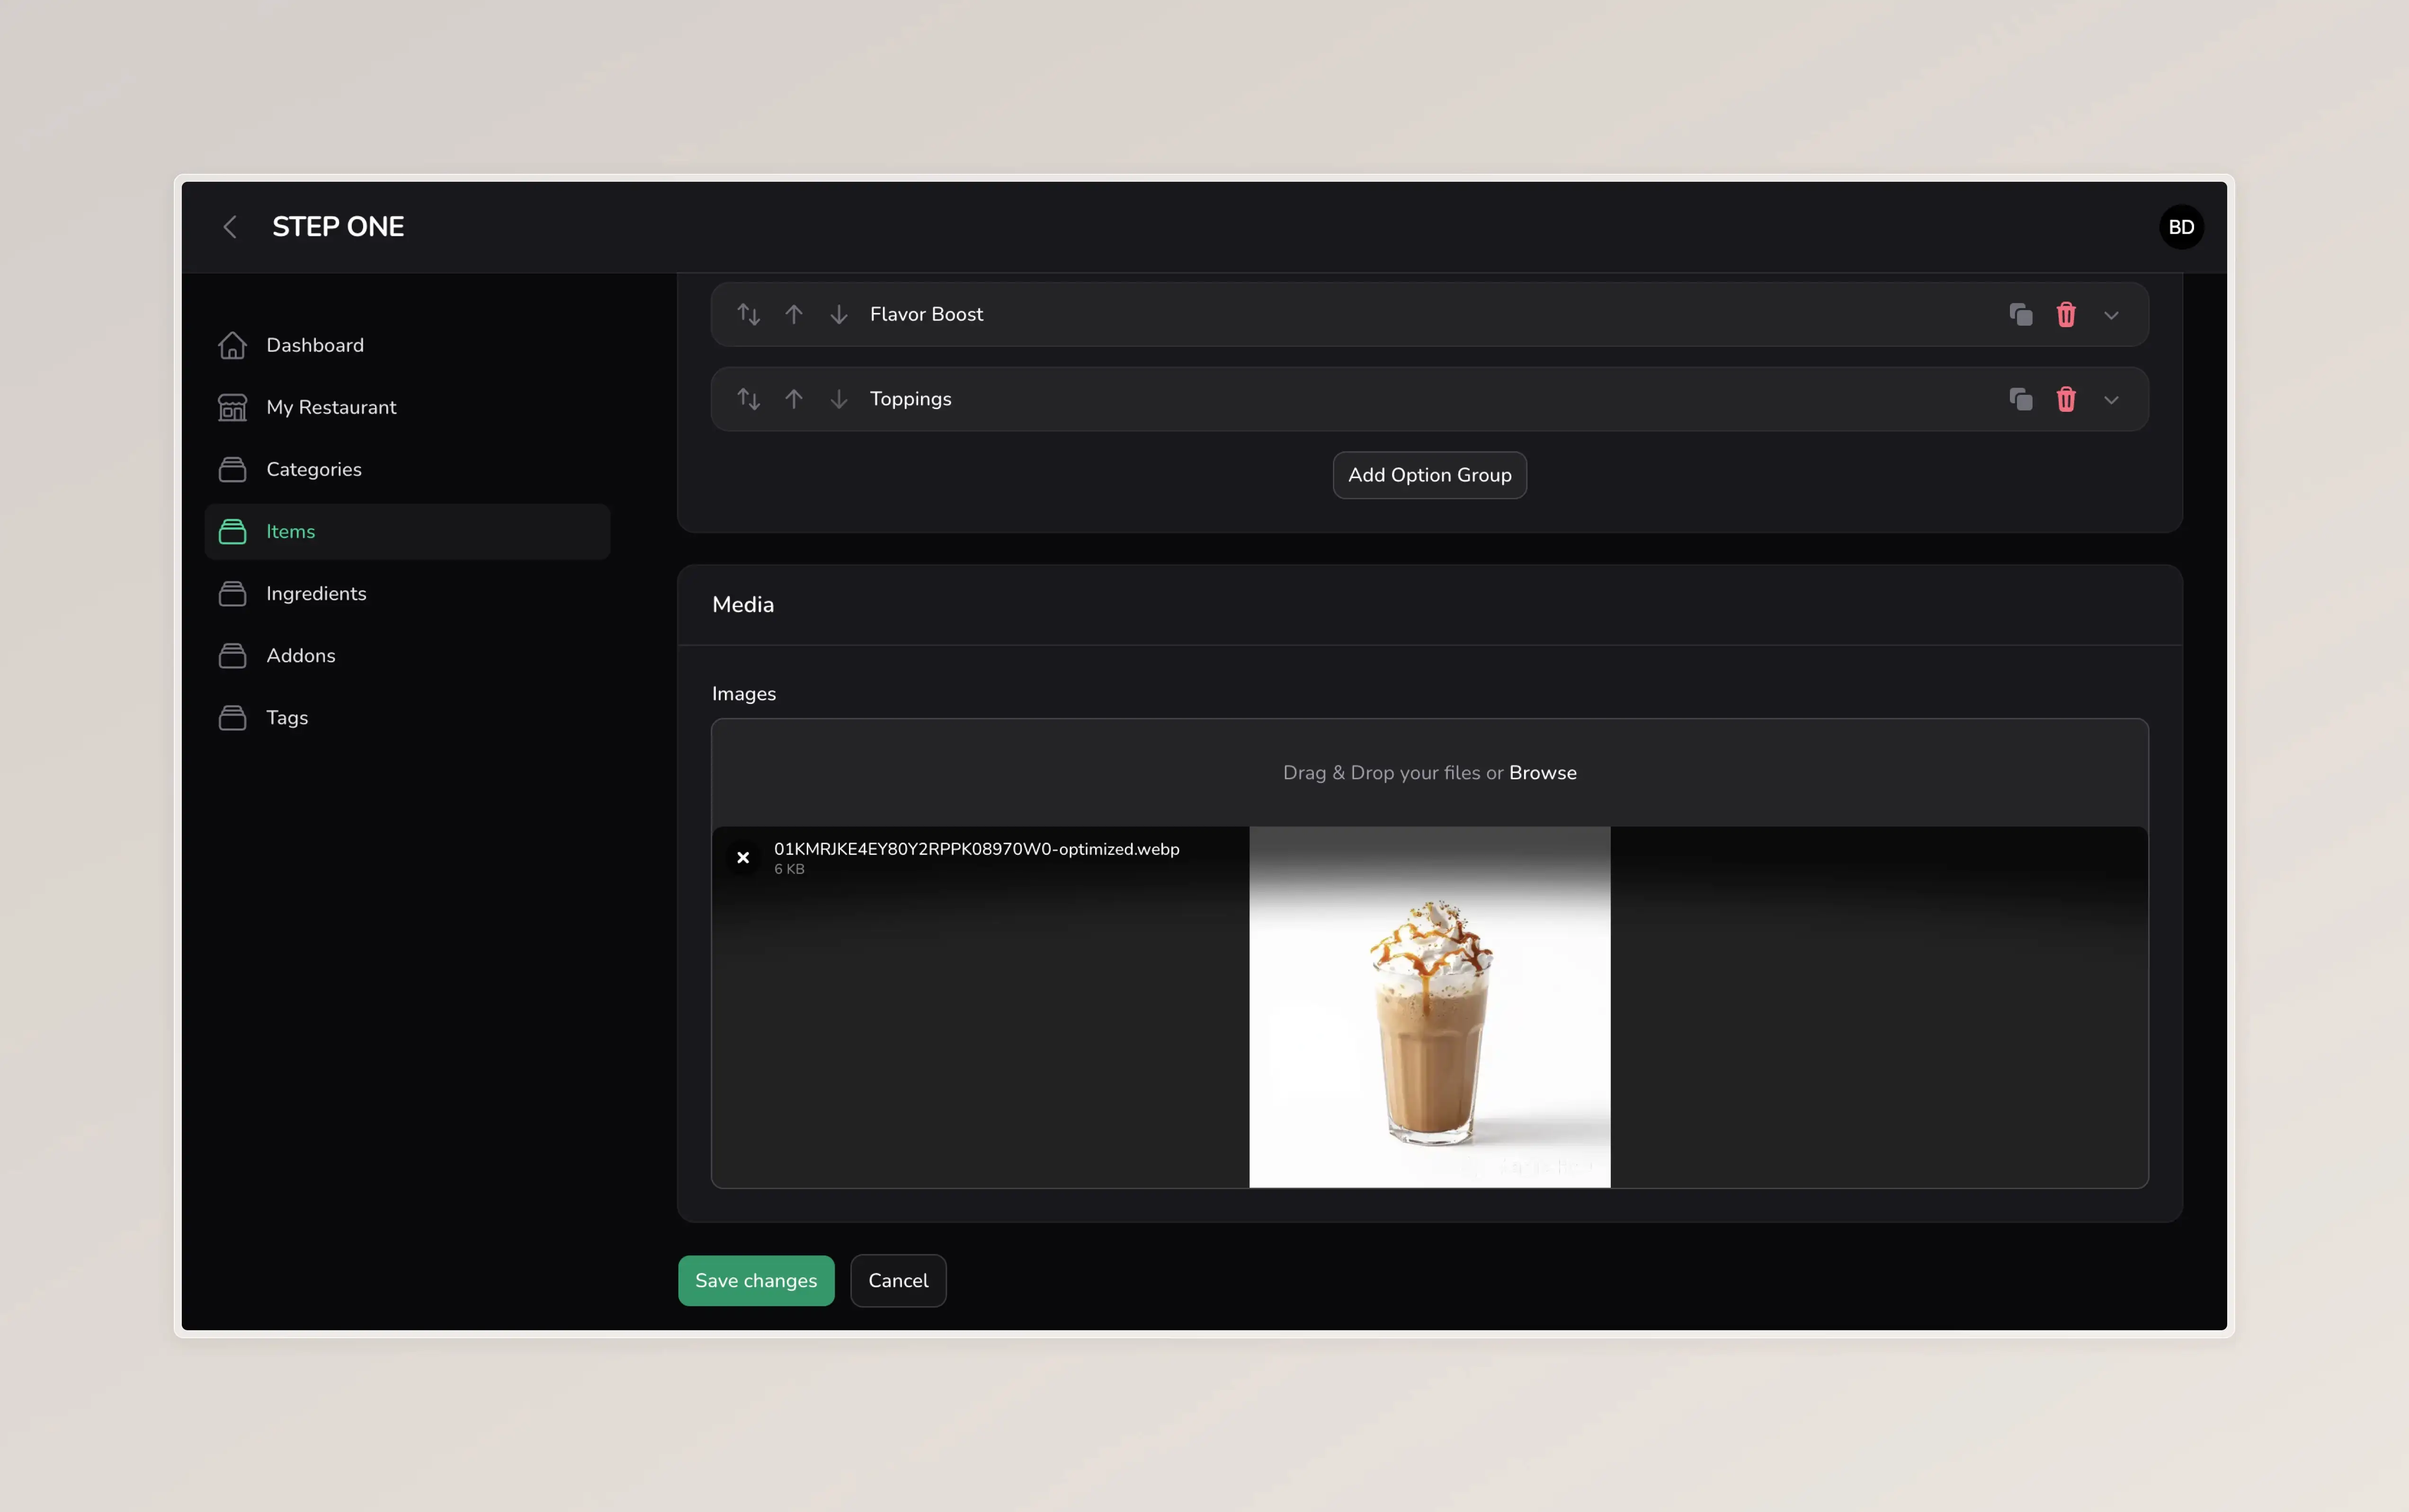Screen dimensions: 2409x1512
Task: Click reorder handle on Toppings row
Action: click(749, 399)
